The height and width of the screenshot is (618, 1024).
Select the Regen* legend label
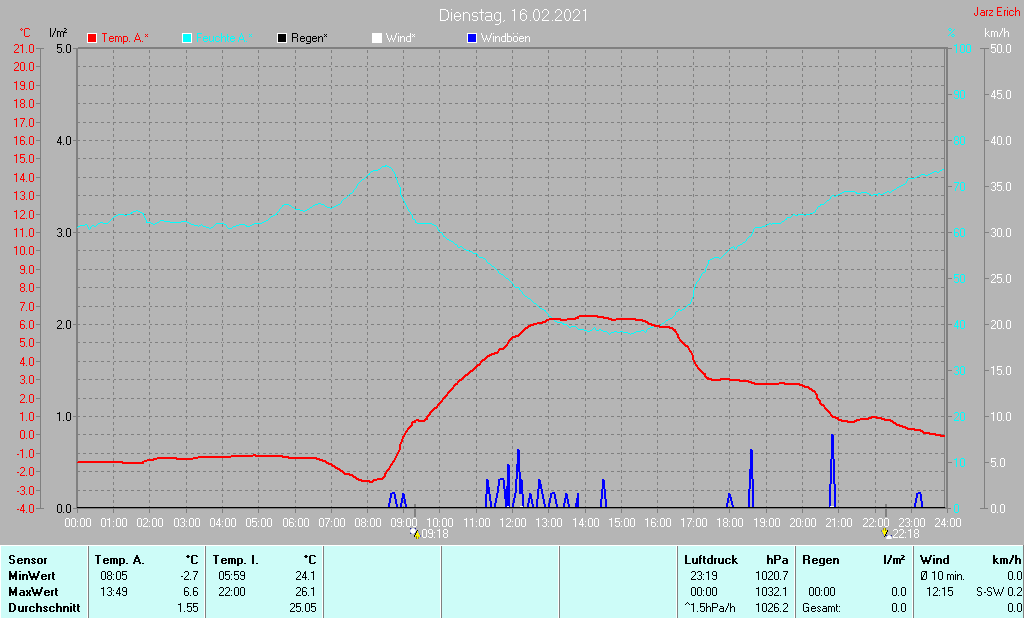pyautogui.click(x=310, y=39)
